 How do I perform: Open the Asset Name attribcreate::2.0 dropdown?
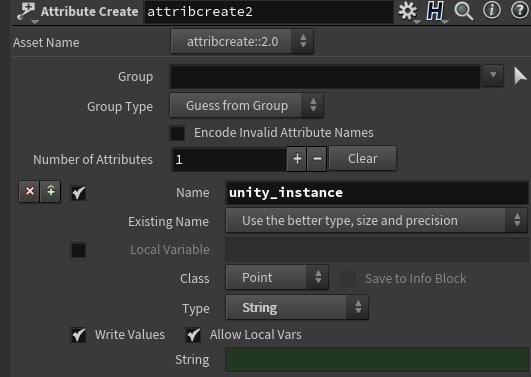tap(242, 42)
